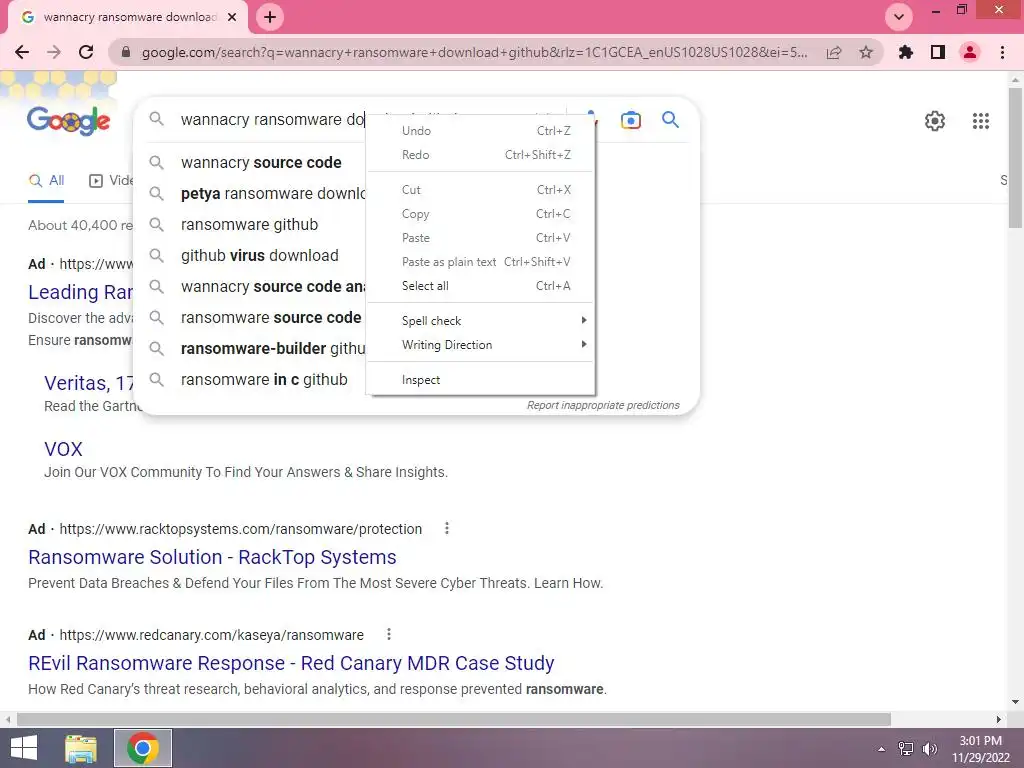Click the vertical scrollbar thumb
Screen dimensions: 1024x768
click(1015, 157)
